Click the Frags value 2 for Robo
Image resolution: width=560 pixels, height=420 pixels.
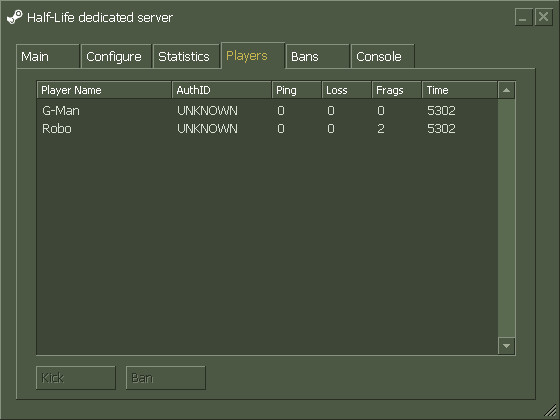coord(381,129)
